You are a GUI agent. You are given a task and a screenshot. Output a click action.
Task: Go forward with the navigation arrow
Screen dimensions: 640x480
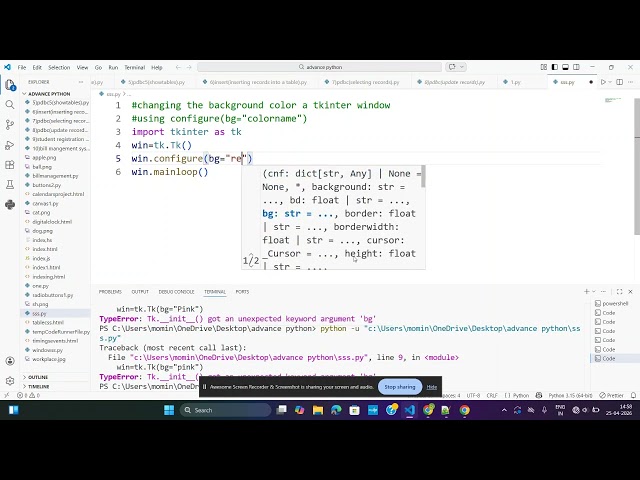[189, 67]
